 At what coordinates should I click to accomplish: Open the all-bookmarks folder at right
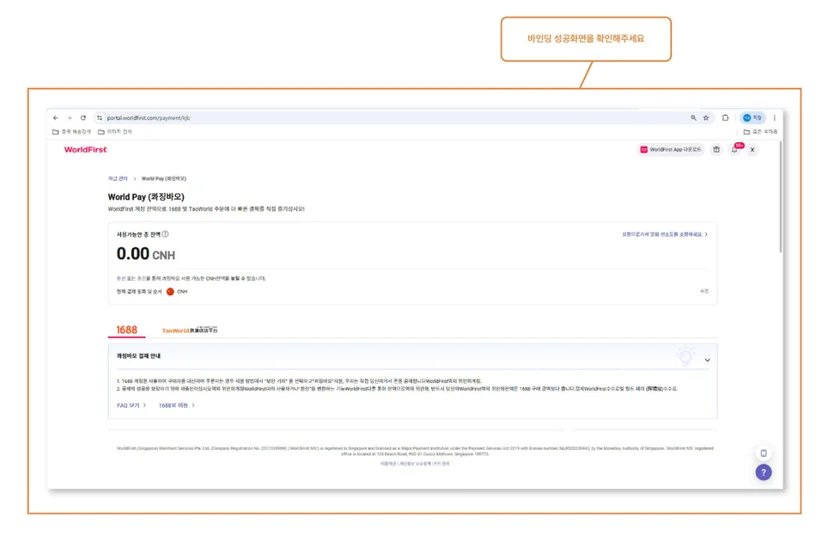[760, 132]
